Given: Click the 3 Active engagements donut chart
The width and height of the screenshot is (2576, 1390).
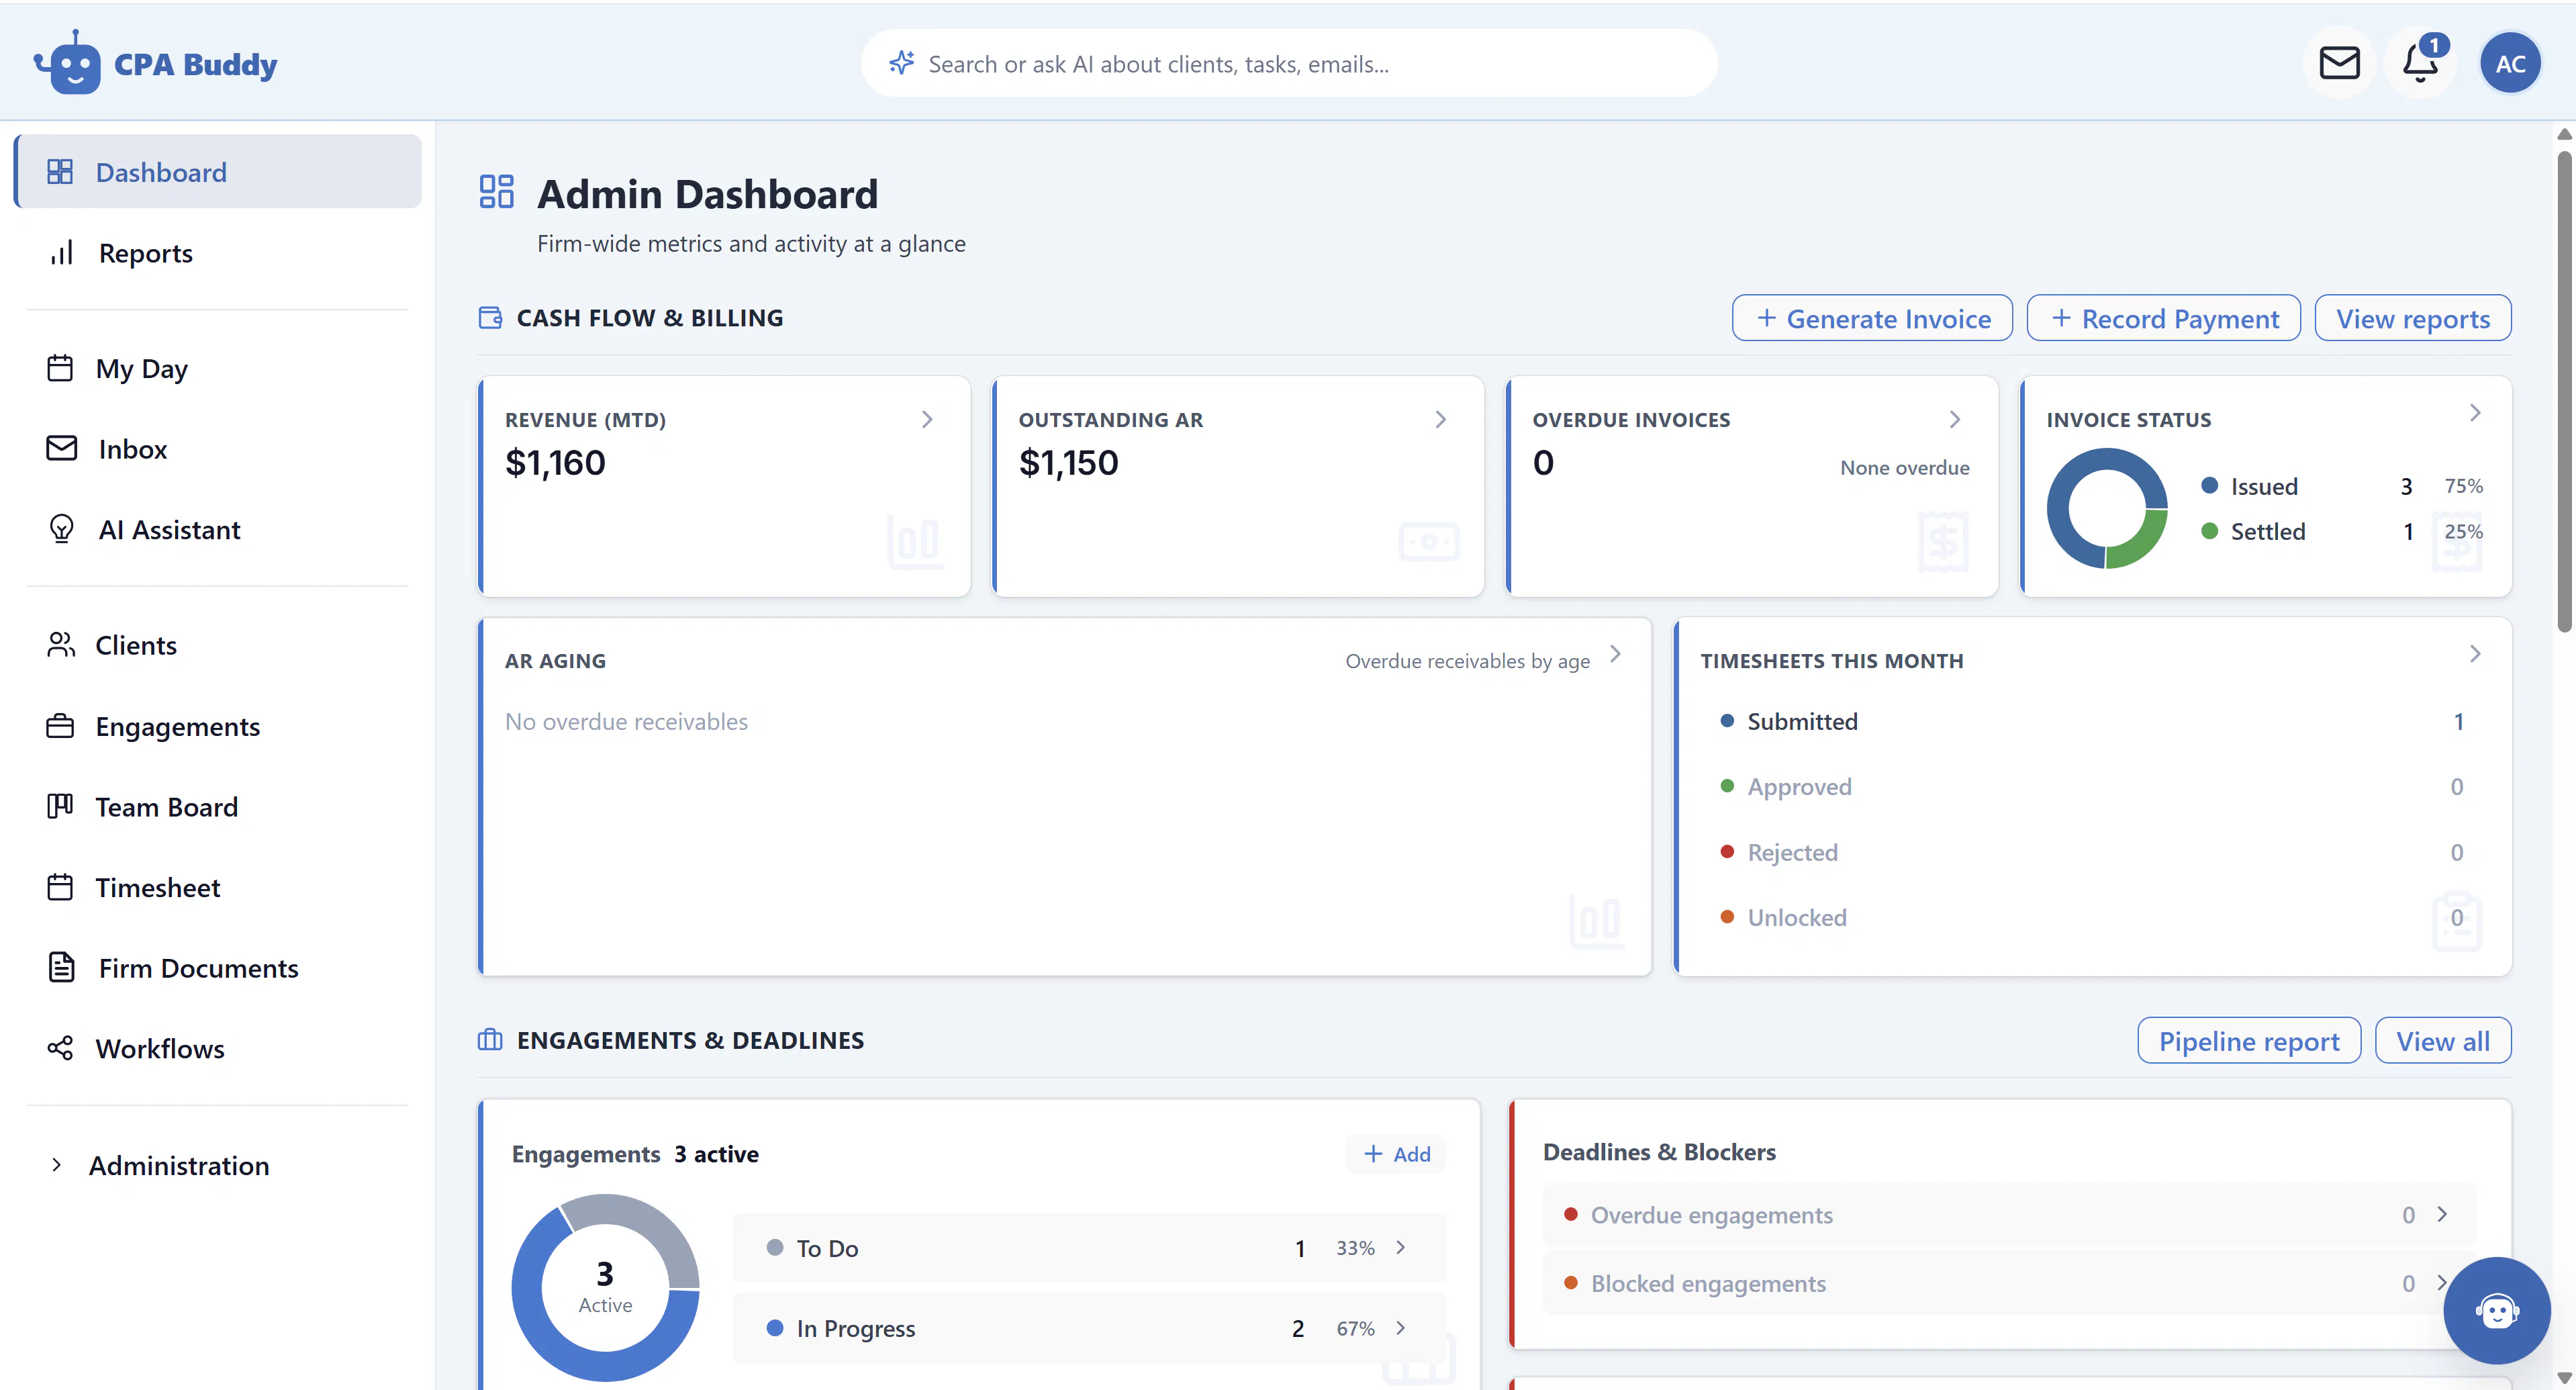Looking at the screenshot, I should 605,1288.
